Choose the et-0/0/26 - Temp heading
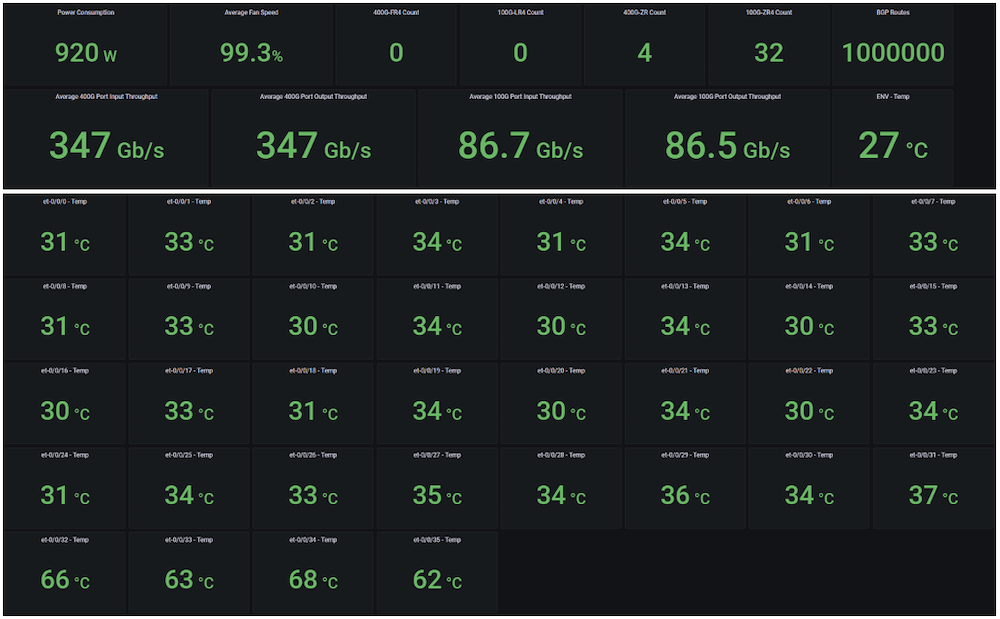Image resolution: width=1000 pixels, height=619 pixels. click(x=313, y=455)
